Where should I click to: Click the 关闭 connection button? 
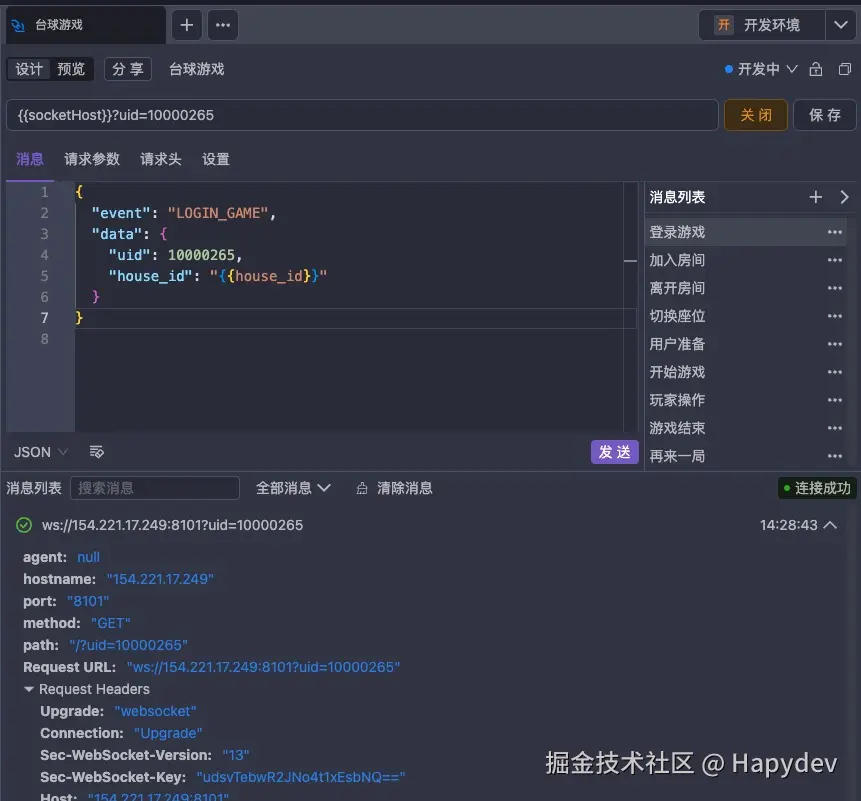(756, 115)
